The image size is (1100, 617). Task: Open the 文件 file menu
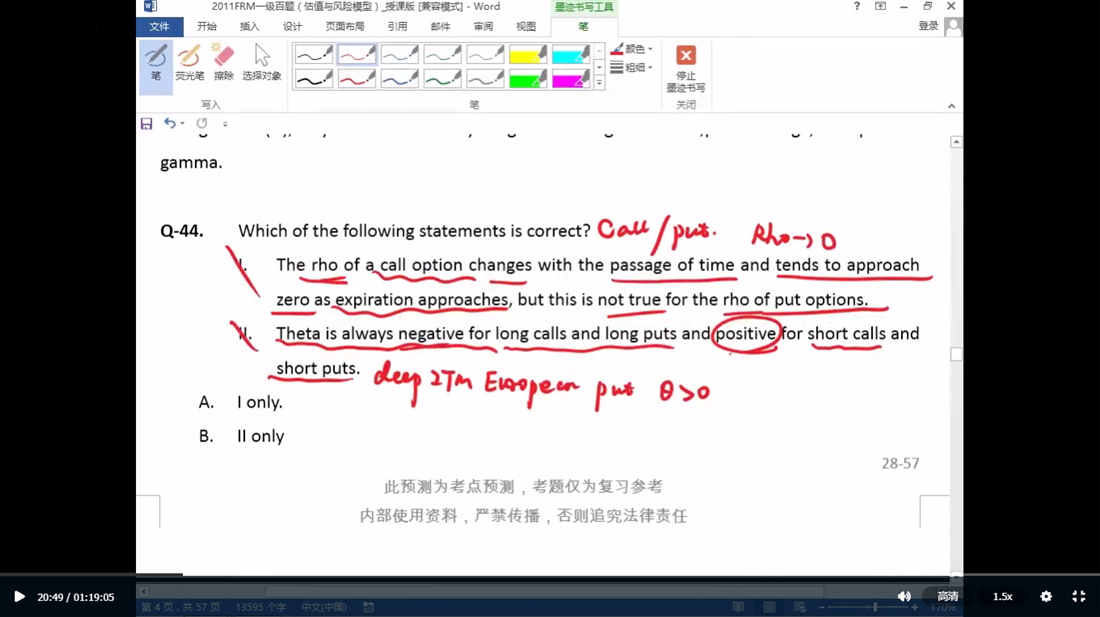click(159, 27)
